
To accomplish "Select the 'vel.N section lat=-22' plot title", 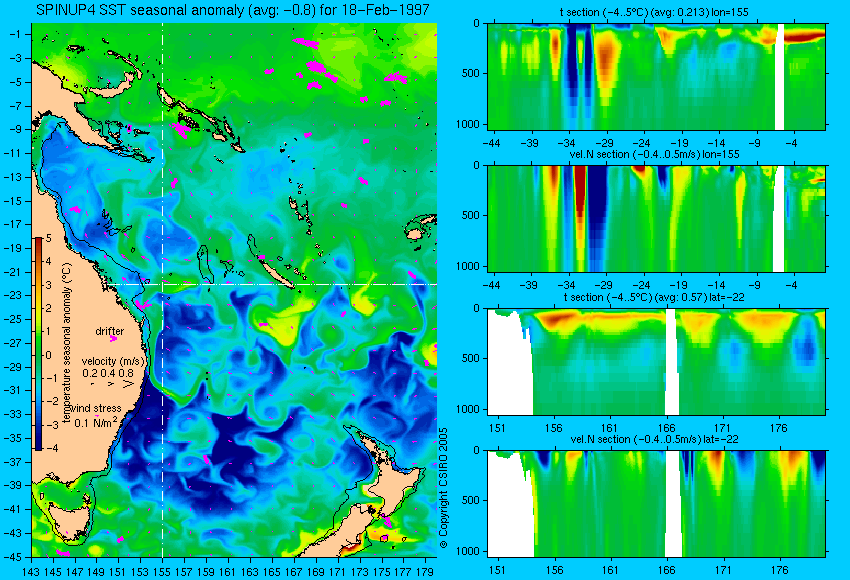I will tap(654, 440).
